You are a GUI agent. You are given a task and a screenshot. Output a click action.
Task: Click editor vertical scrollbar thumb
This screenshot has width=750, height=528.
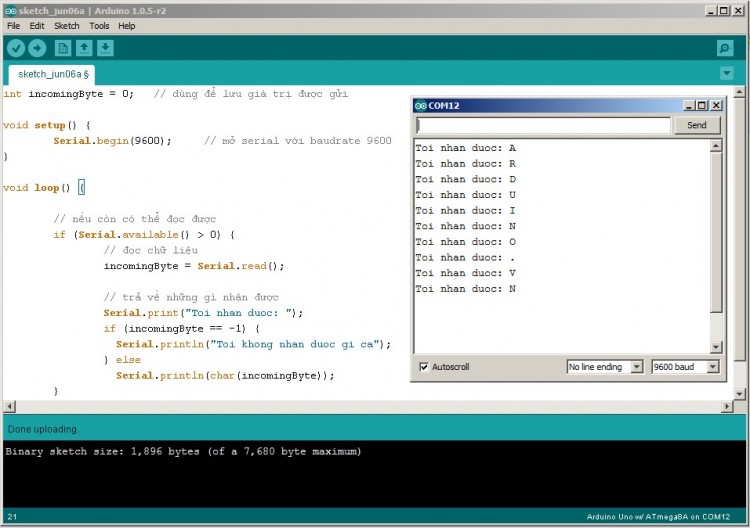click(x=739, y=230)
